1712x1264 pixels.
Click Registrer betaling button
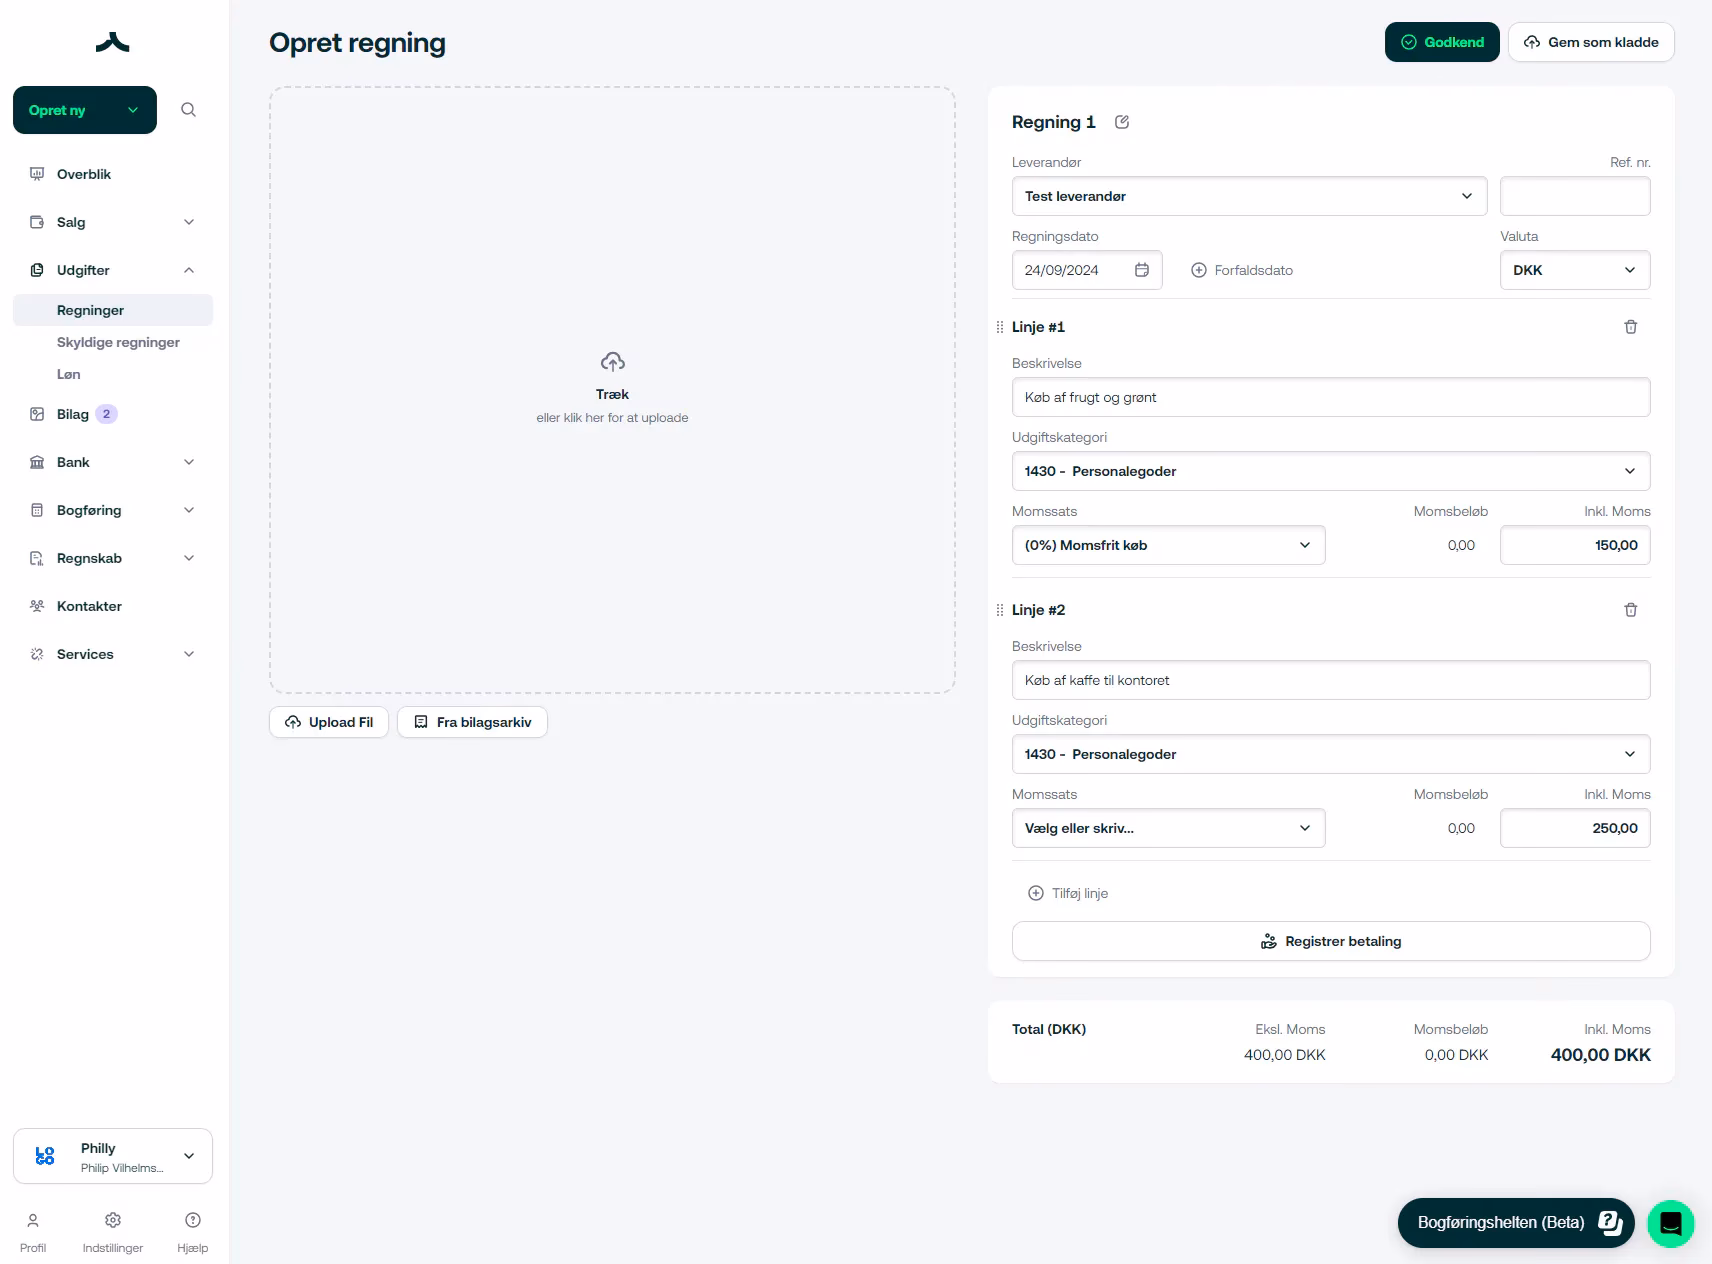[x=1330, y=941]
